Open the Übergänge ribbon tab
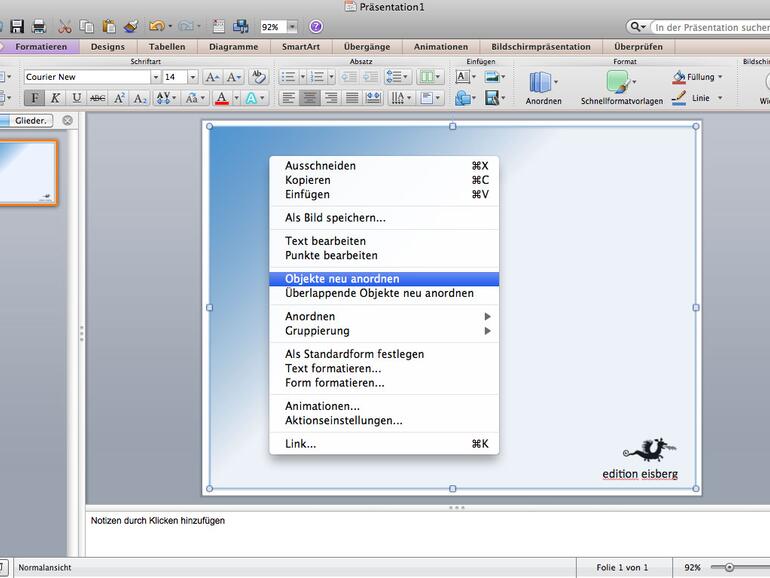The width and height of the screenshot is (770, 578). [x=367, y=47]
